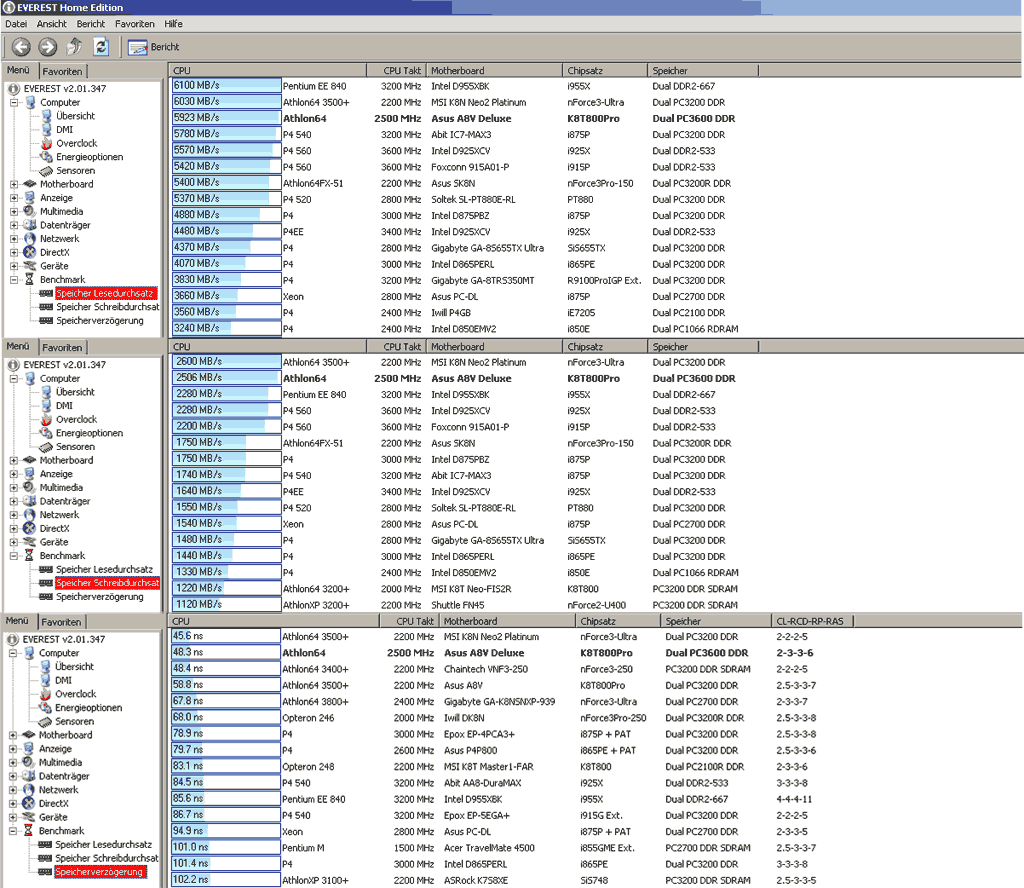Screen dimensions: 1024x888
Task: Collapse Computer node in latency pane
Action: [x=12, y=653]
